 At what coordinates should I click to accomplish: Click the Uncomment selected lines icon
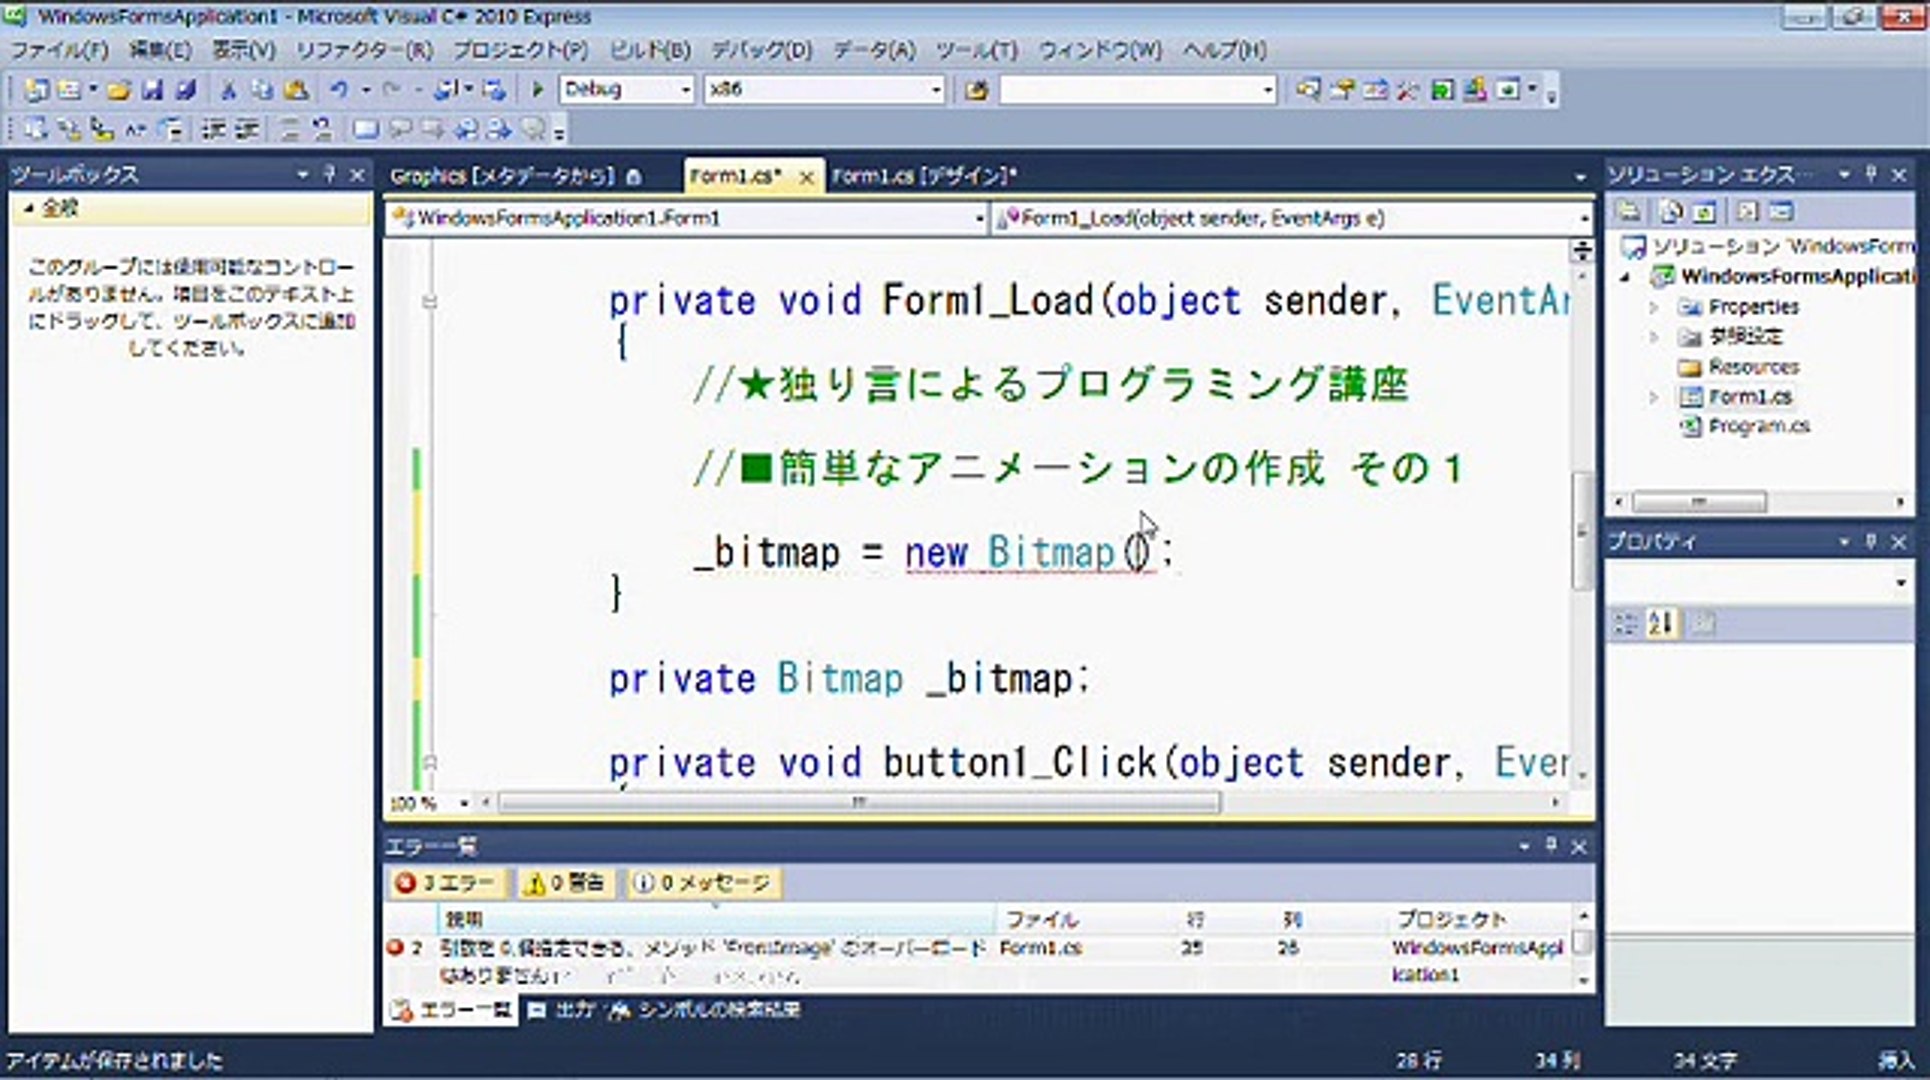pyautogui.click(x=321, y=129)
